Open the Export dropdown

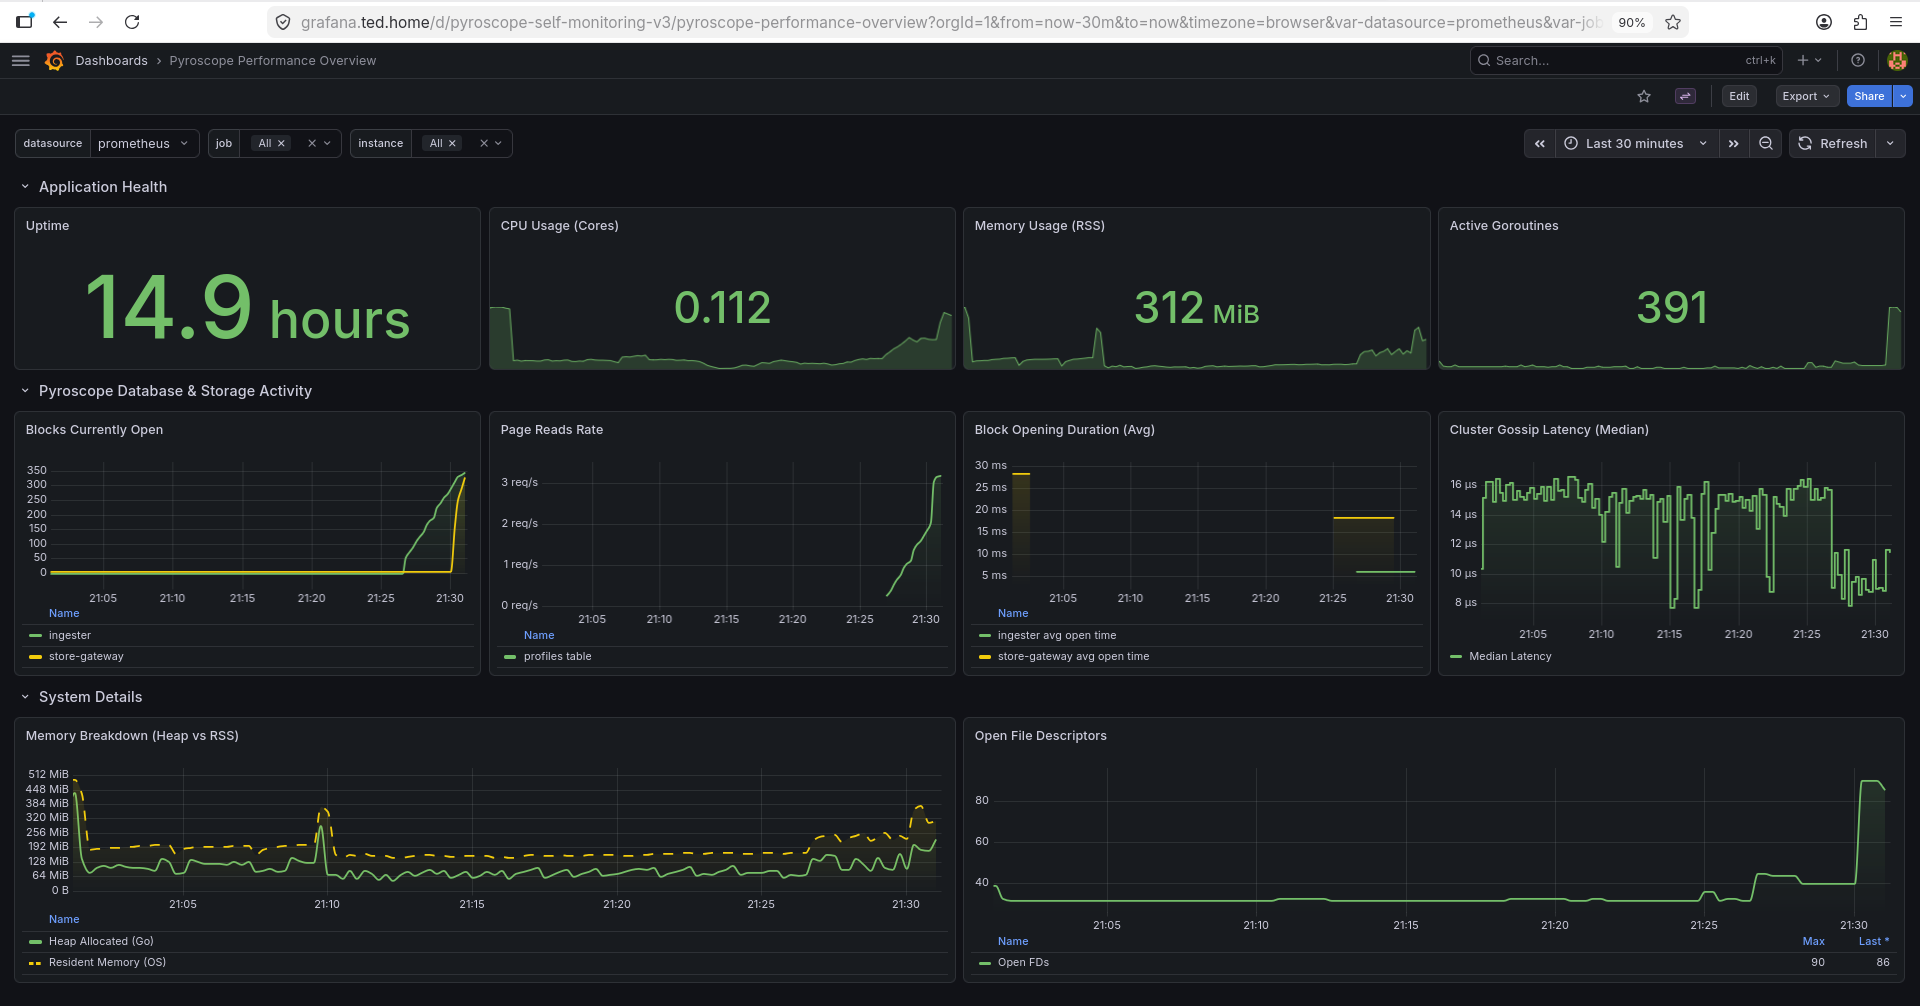coord(1806,97)
